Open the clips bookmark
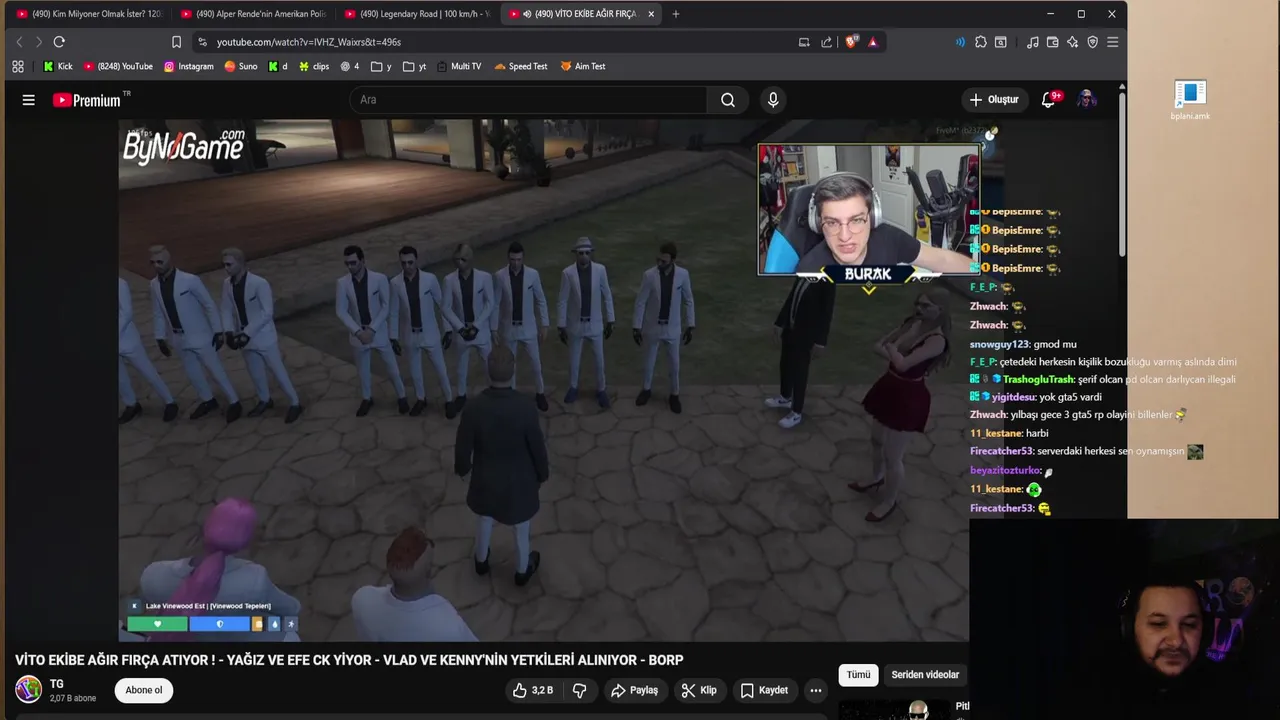 [x=314, y=66]
